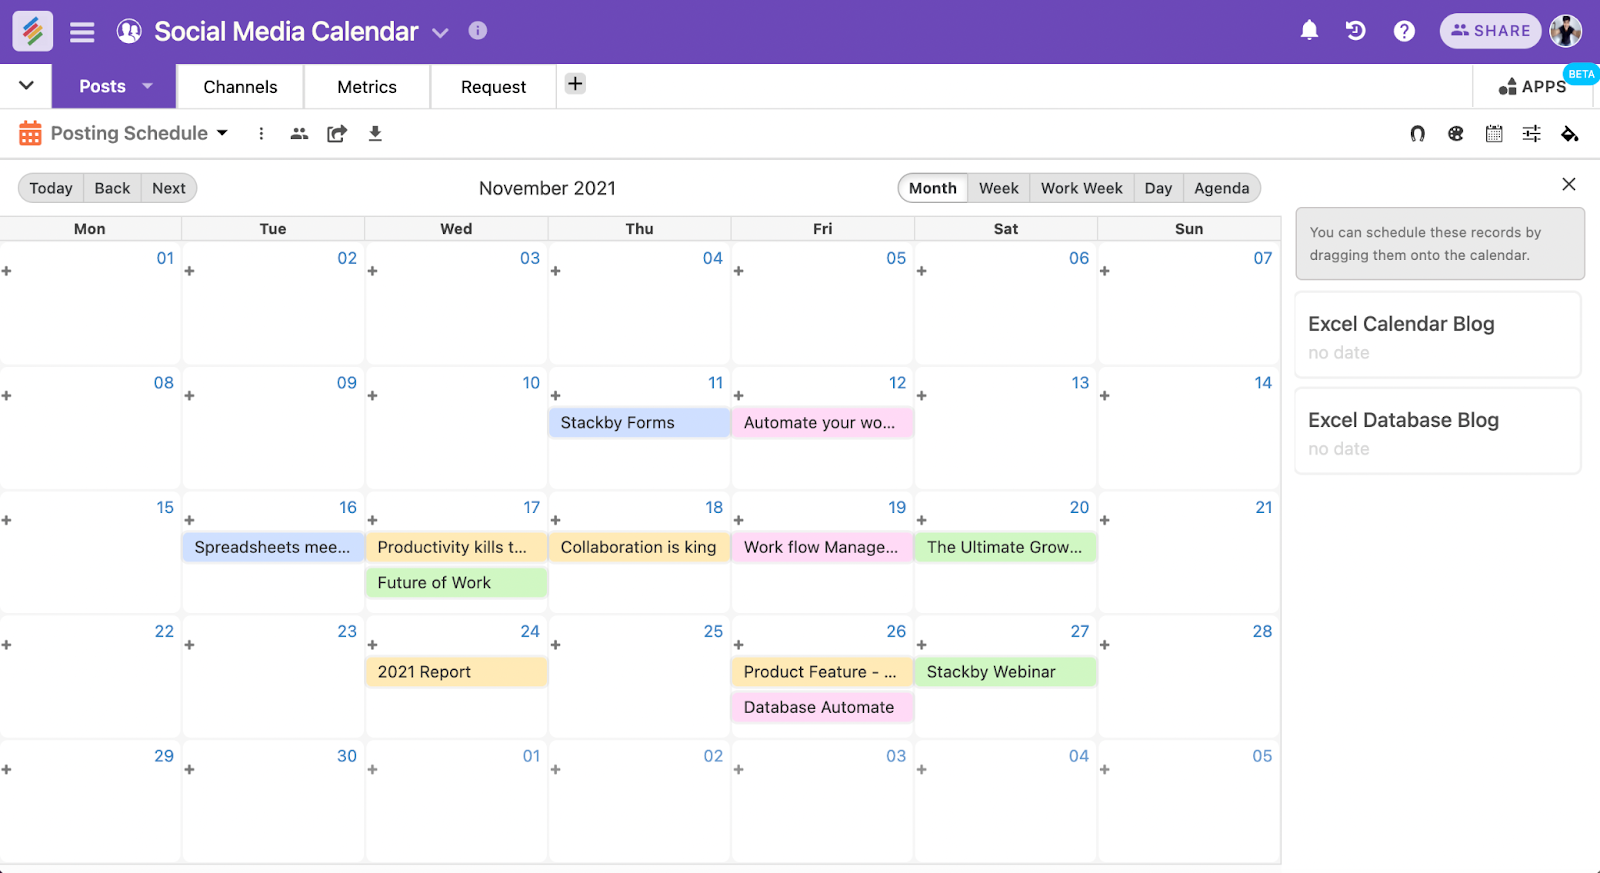This screenshot has height=873, width=1600.
Task: Expand the Social Media Calendar title dropdown
Action: point(440,33)
